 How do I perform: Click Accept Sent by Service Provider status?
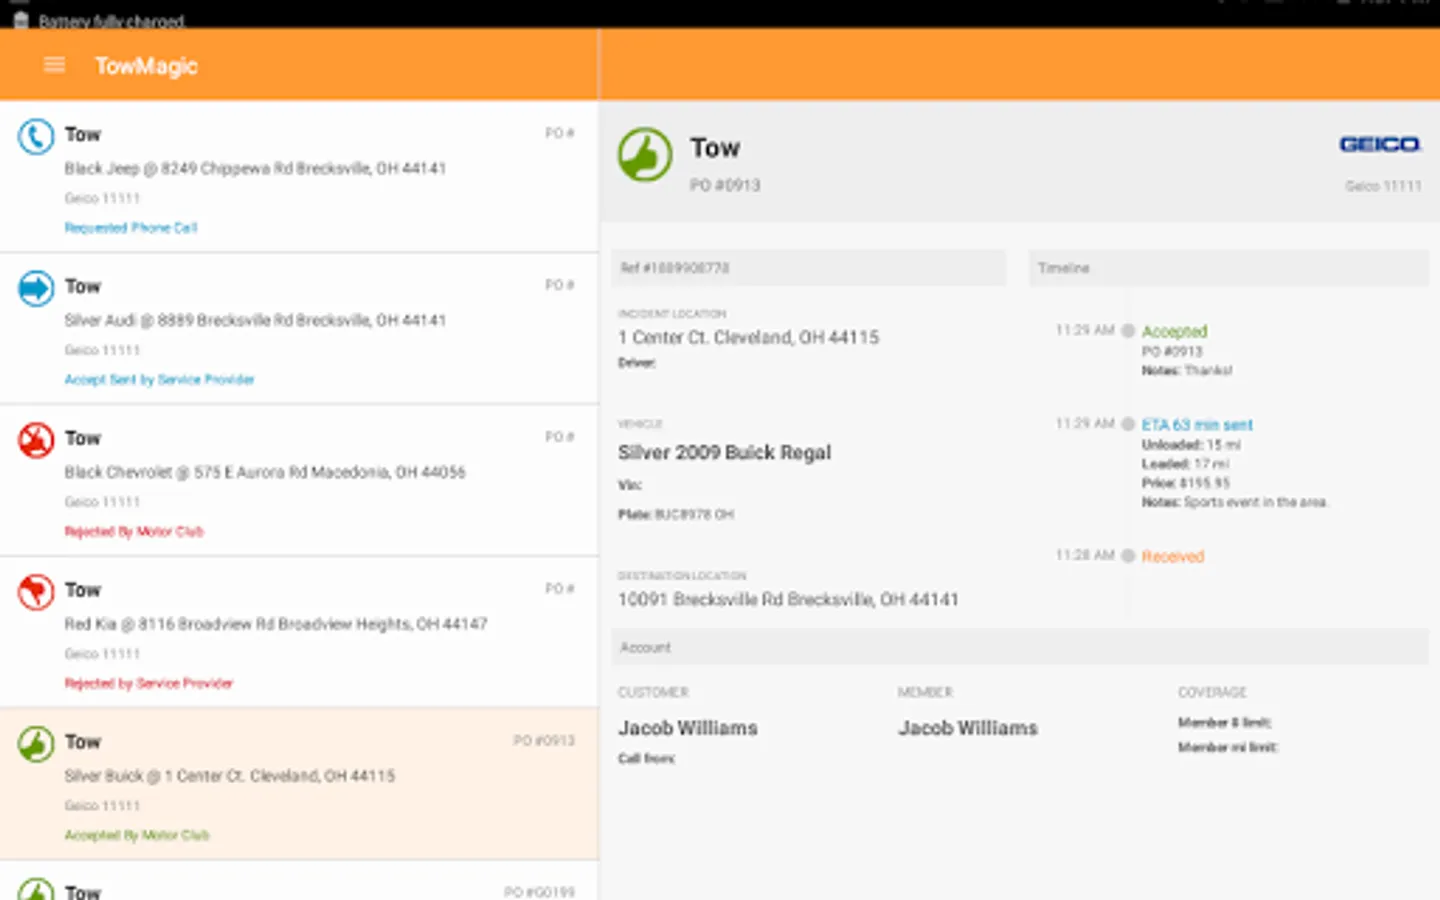(159, 380)
